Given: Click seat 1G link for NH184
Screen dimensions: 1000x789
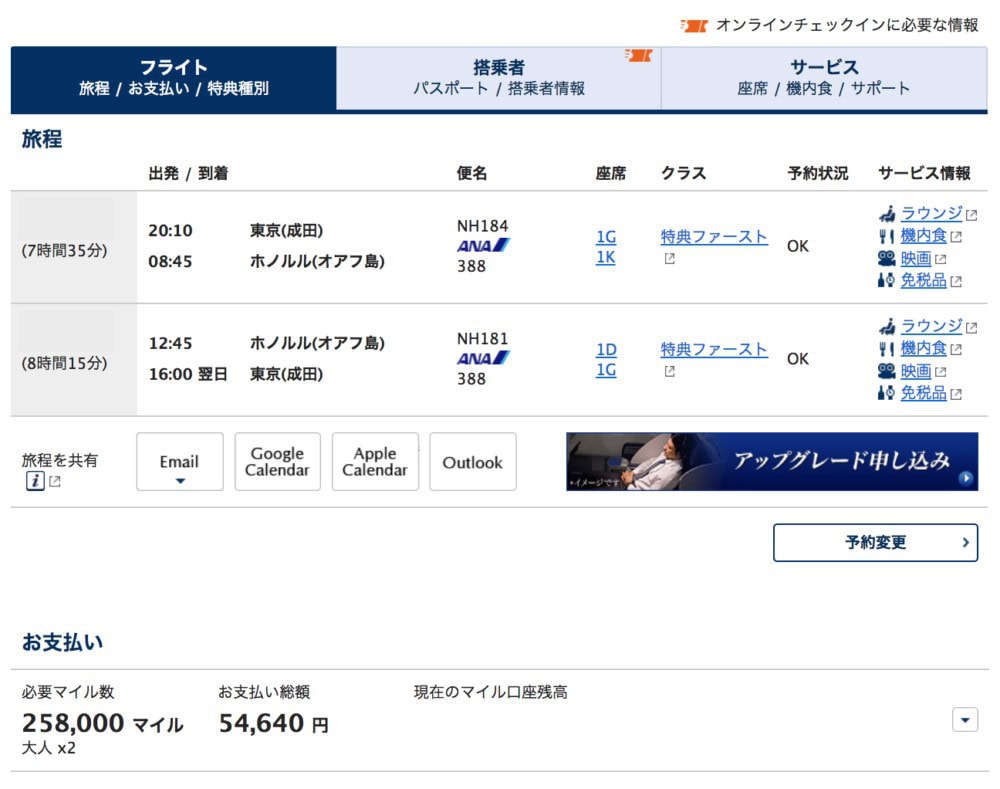Looking at the screenshot, I should pos(606,237).
